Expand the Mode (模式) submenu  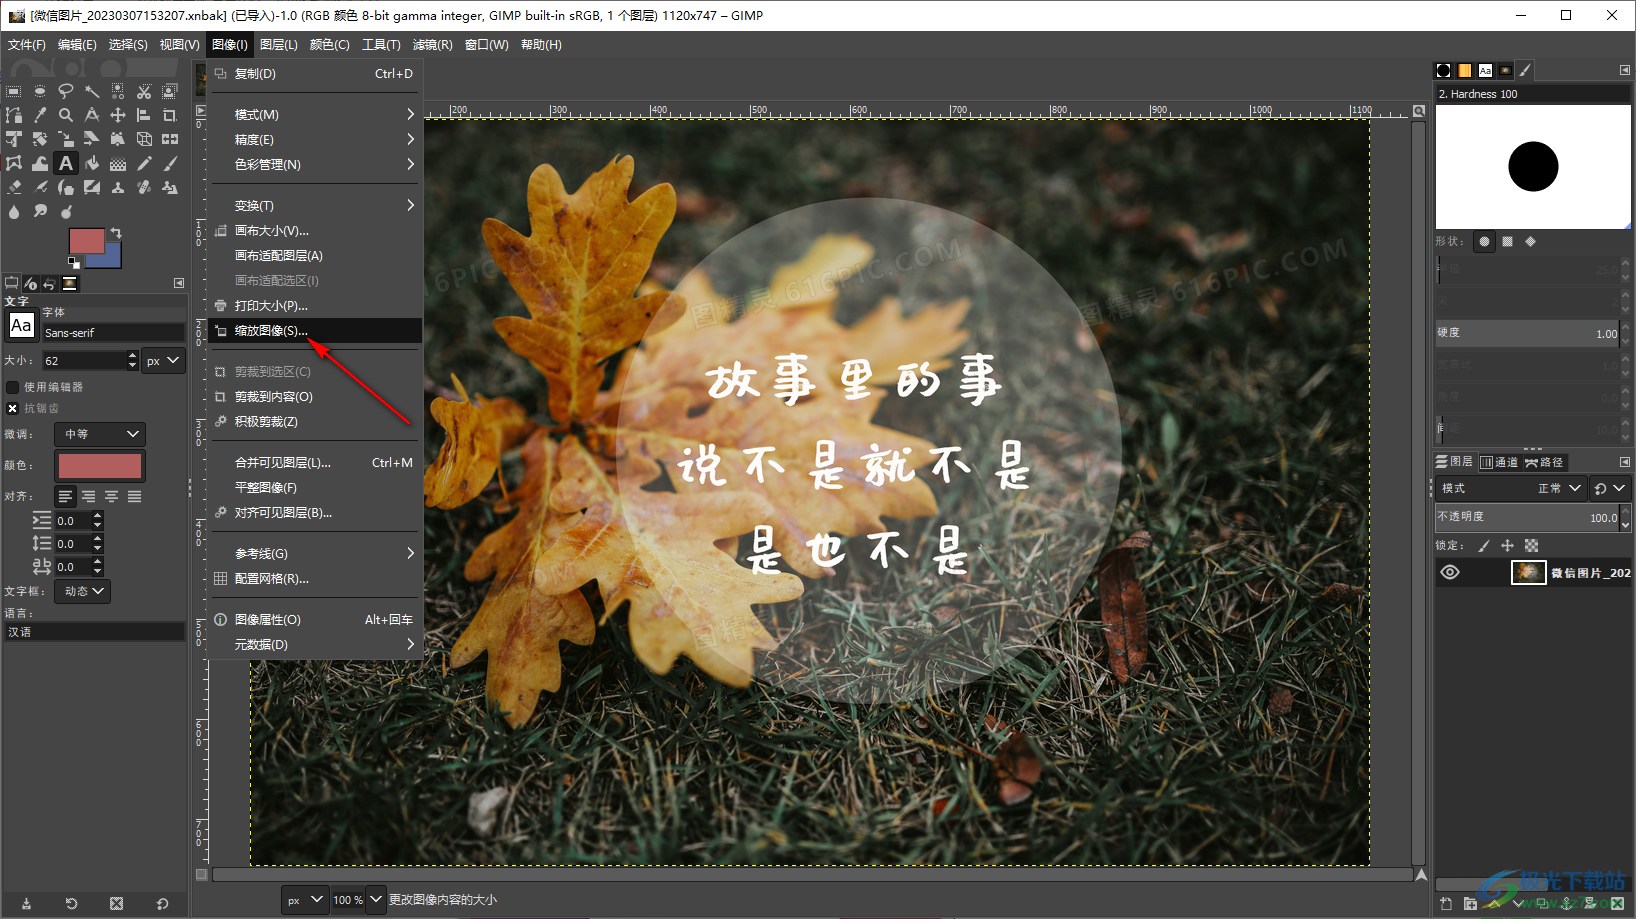(x=314, y=115)
